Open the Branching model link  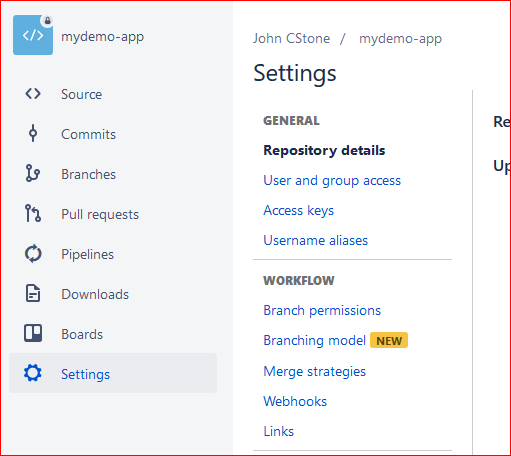pos(315,341)
